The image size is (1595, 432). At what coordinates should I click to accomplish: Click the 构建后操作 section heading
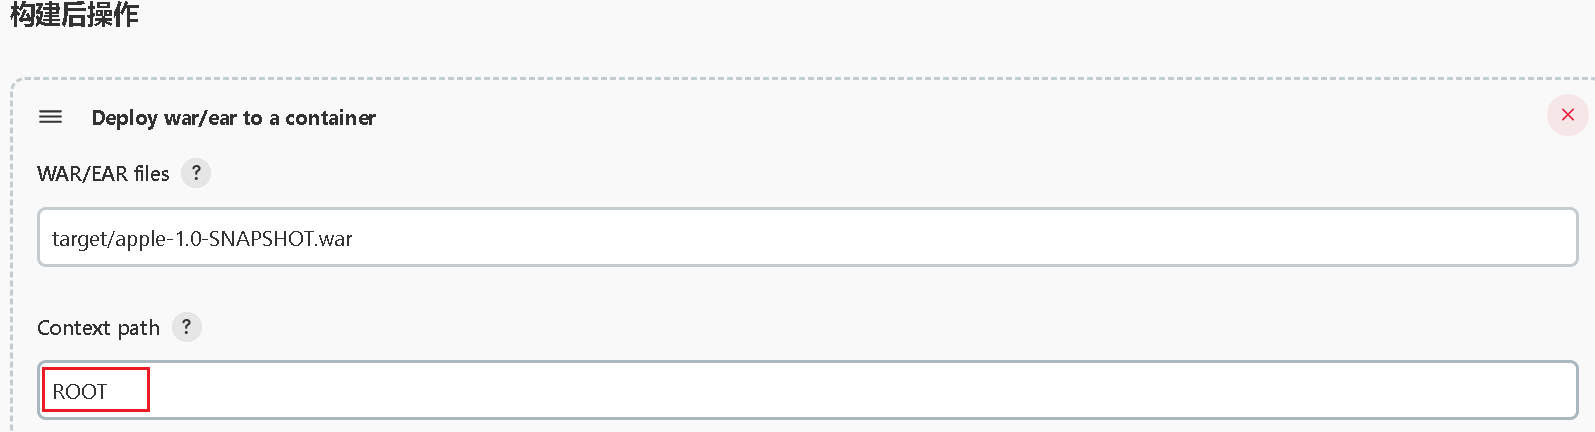coord(75,14)
